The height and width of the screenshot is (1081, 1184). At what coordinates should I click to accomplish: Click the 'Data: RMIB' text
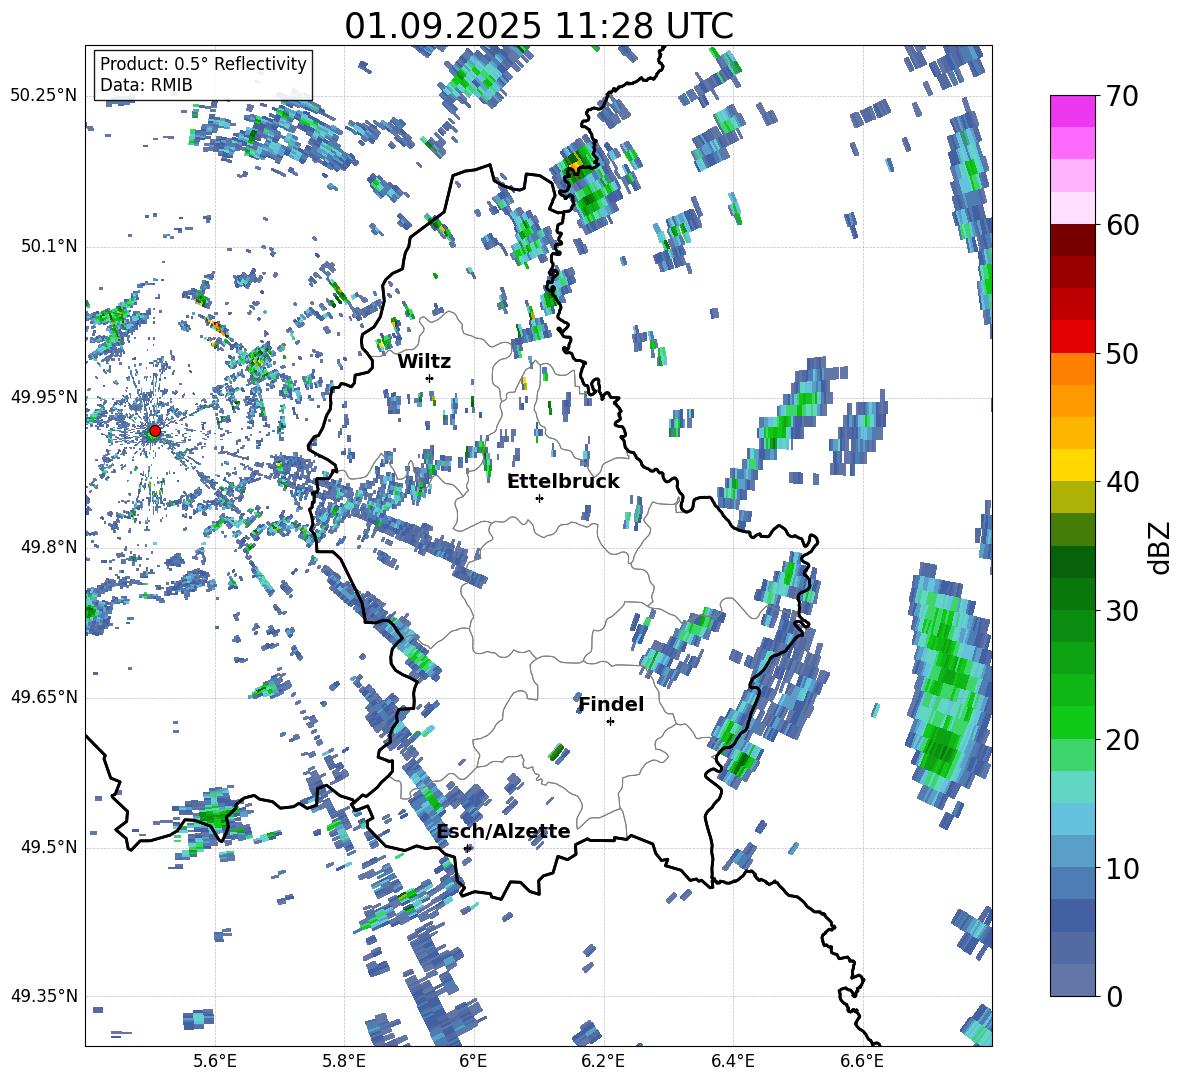[146, 85]
